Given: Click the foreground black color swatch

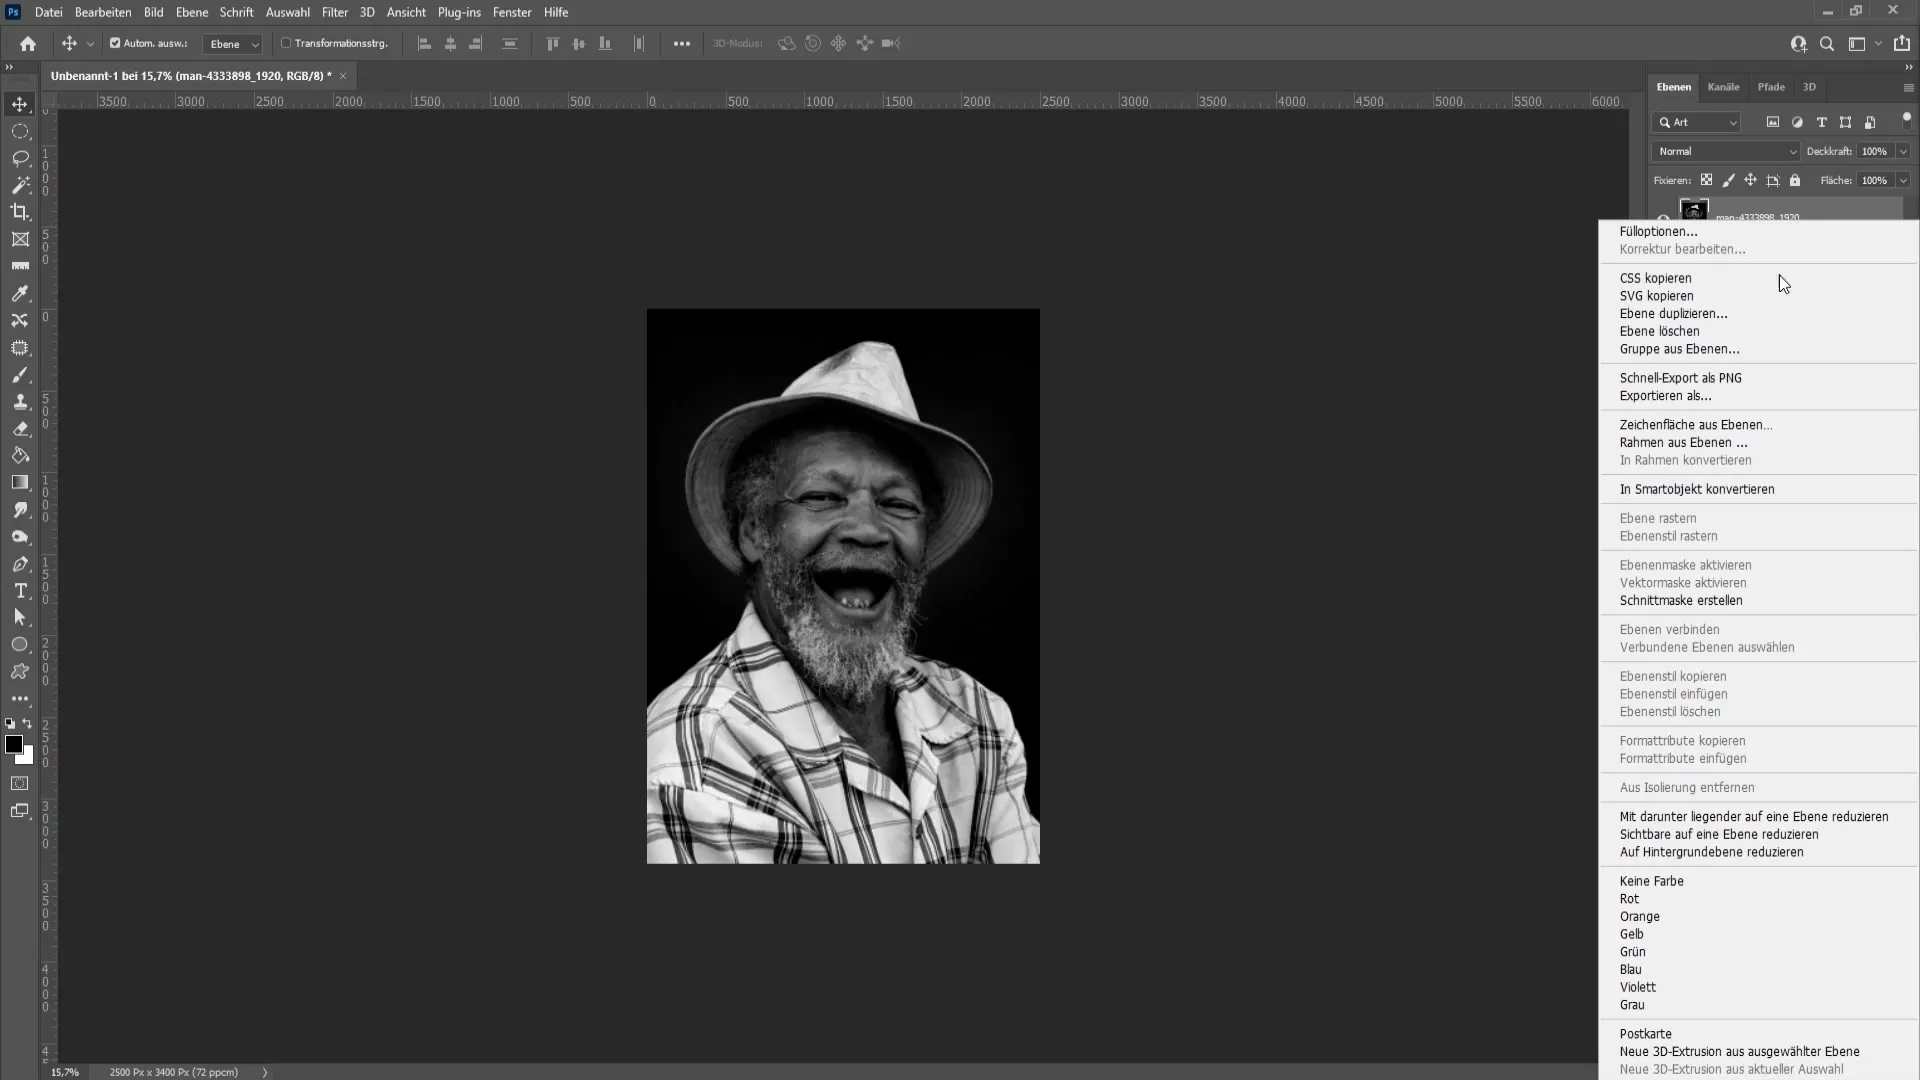Looking at the screenshot, I should coord(13,744).
